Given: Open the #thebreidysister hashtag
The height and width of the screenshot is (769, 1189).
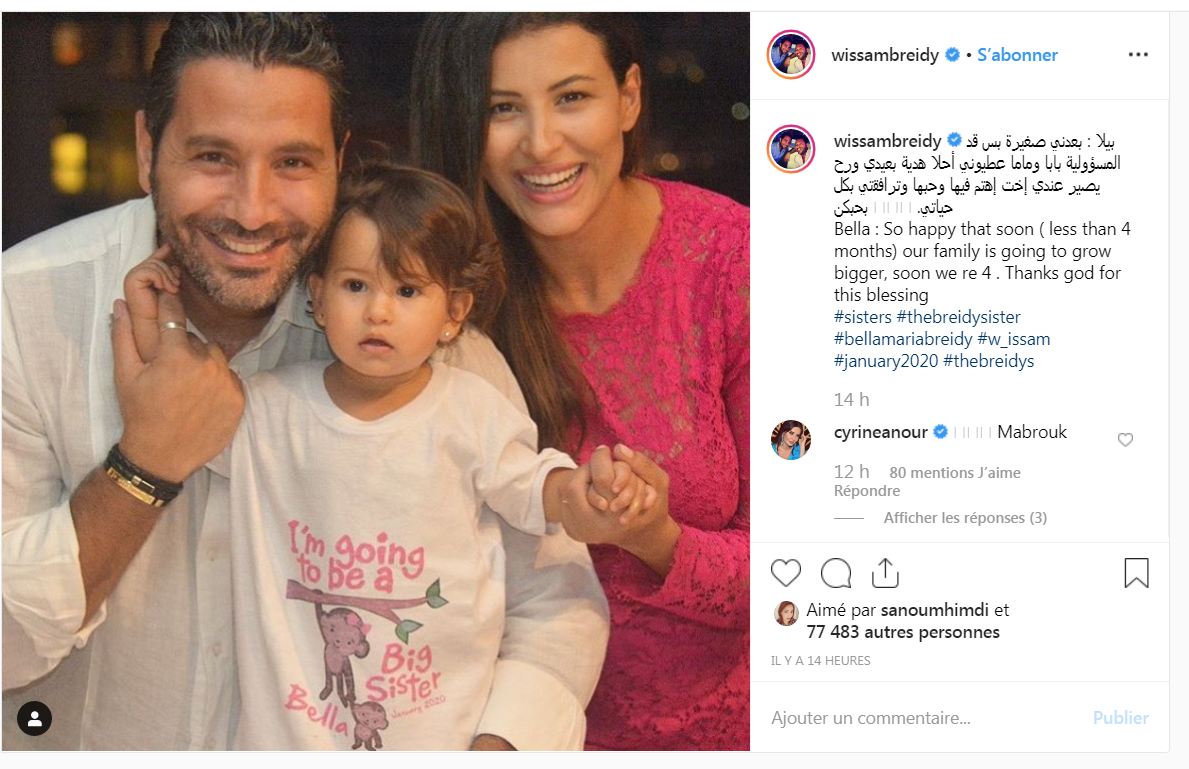Looking at the screenshot, I should tap(958, 317).
